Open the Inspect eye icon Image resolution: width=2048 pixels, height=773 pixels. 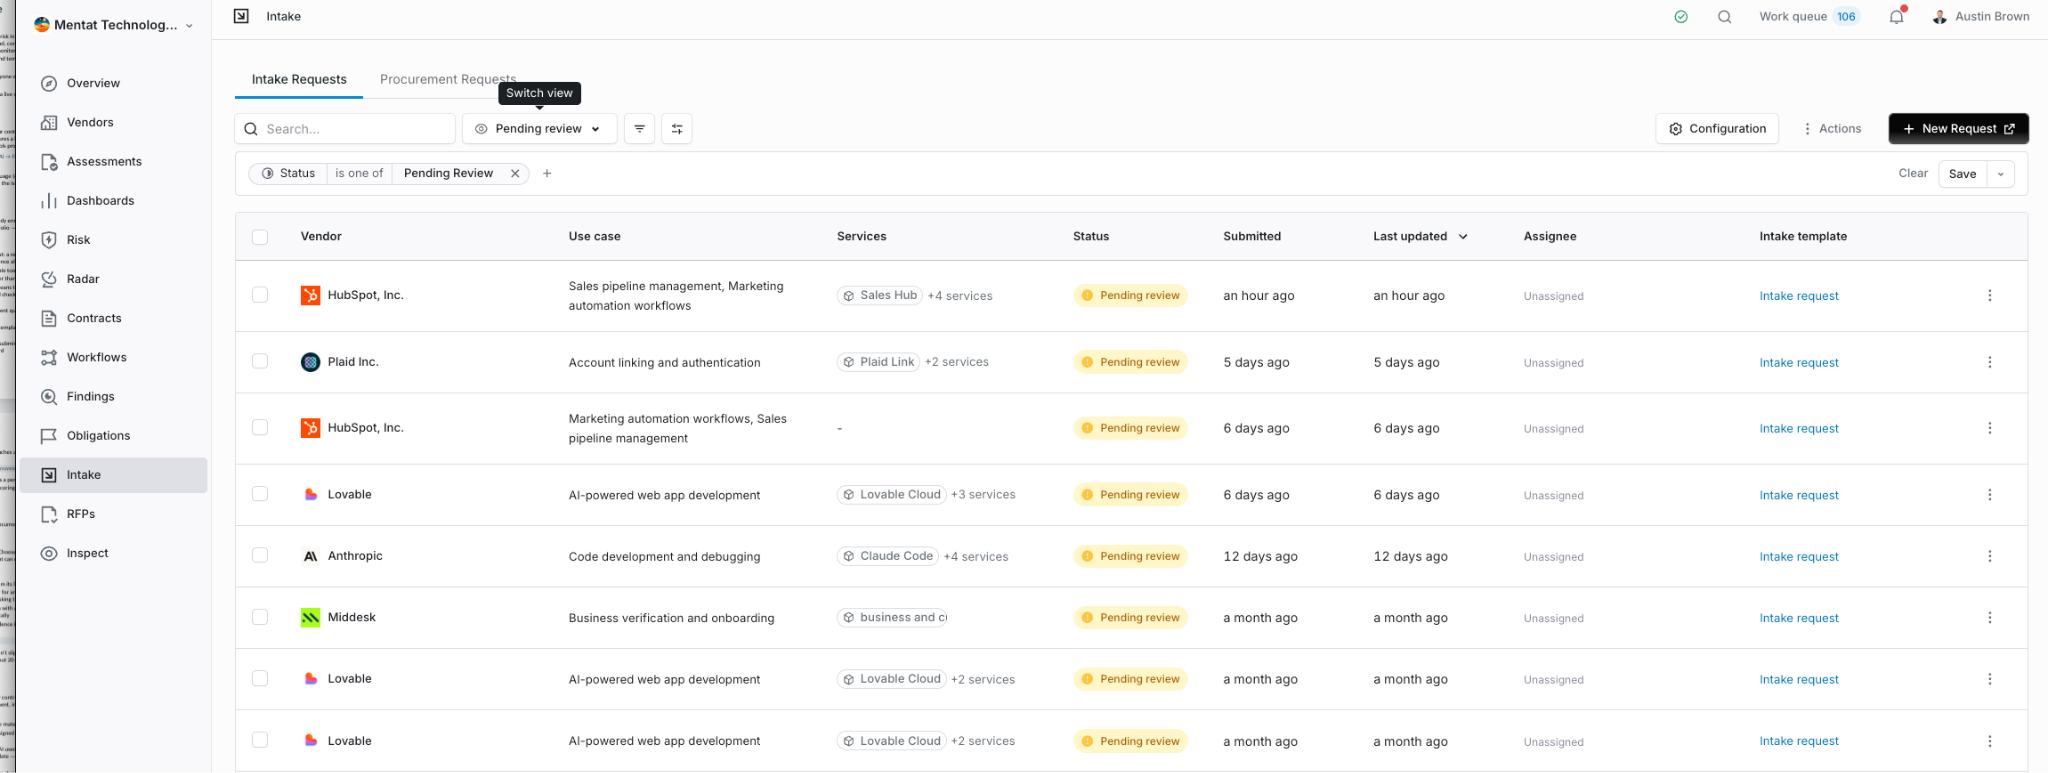pyautogui.click(x=49, y=553)
